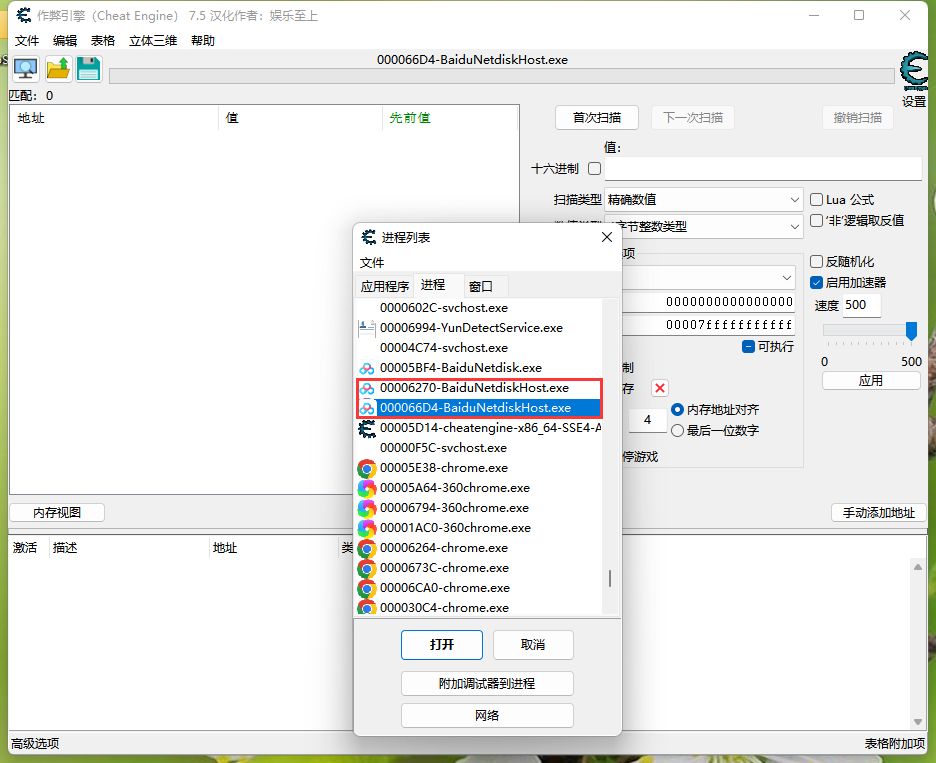The height and width of the screenshot is (763, 936).
Task: Select the 最后一位数字 radio button
Action: point(677,430)
